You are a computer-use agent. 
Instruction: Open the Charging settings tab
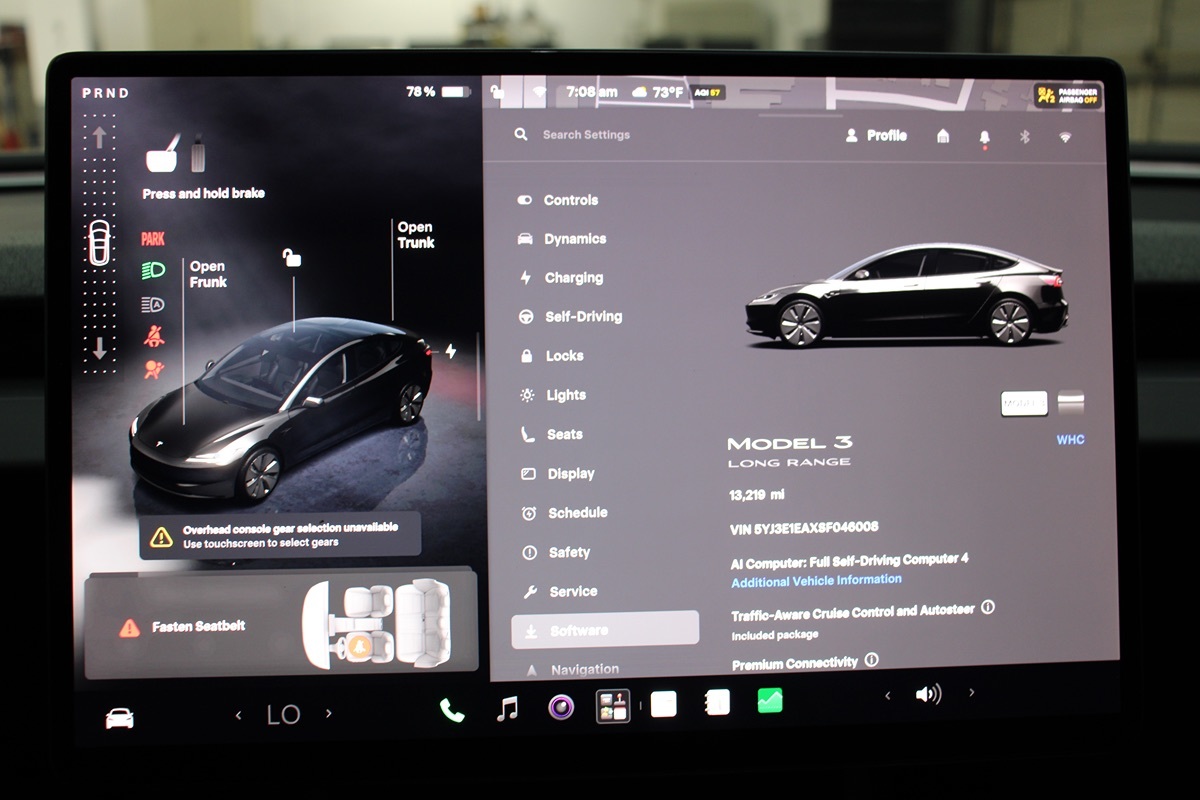click(x=561, y=278)
